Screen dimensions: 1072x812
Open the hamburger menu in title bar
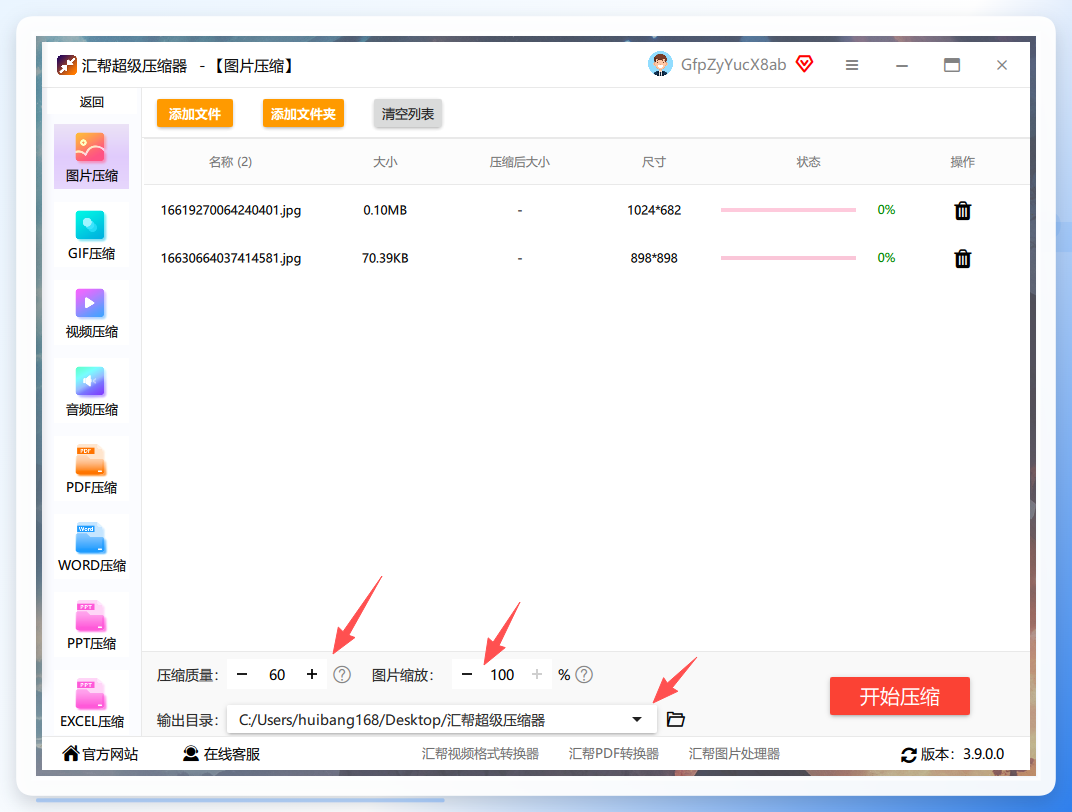click(x=852, y=65)
